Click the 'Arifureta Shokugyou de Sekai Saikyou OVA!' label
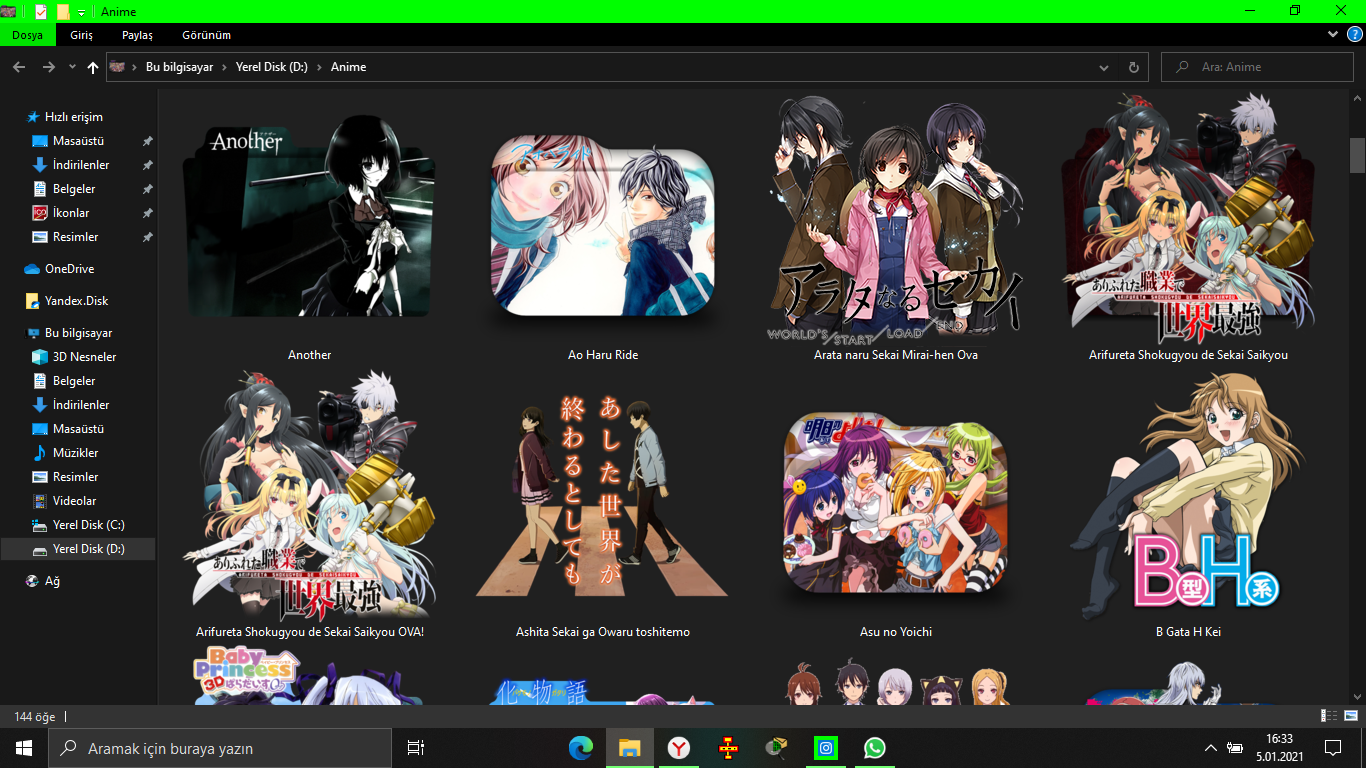Screen dimensions: 1366x768 click(310, 632)
